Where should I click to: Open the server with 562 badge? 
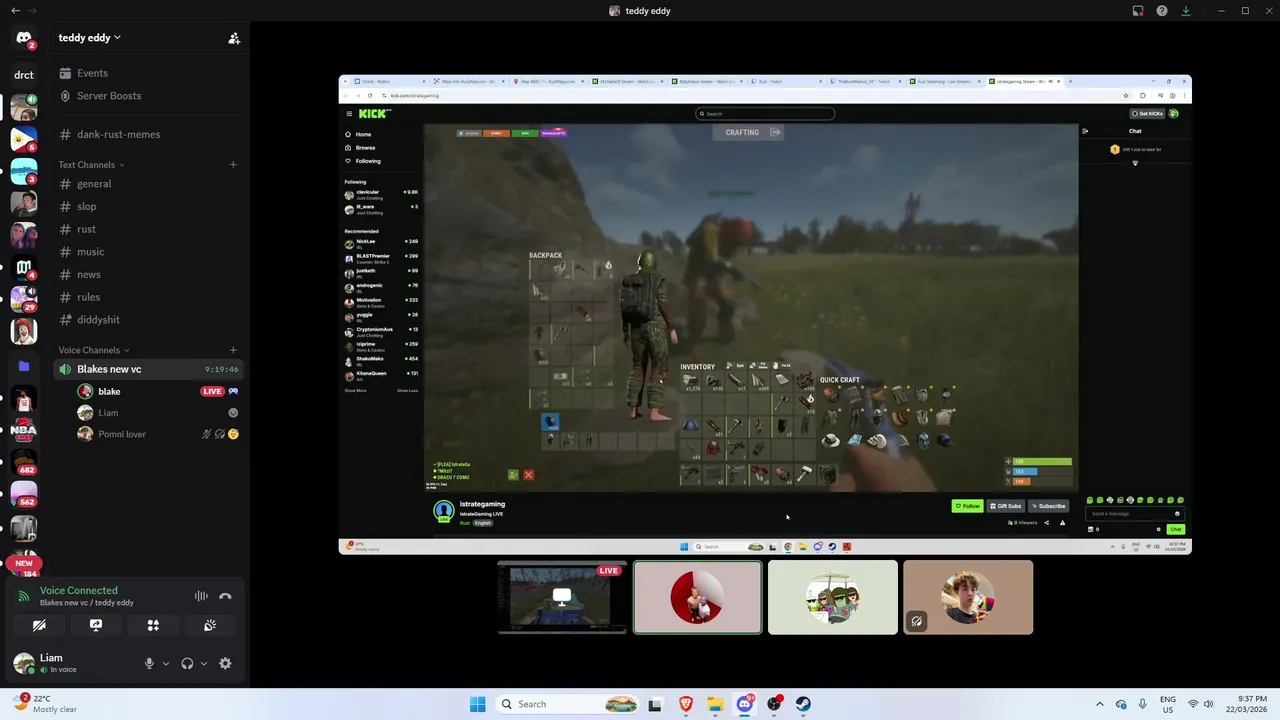pyautogui.click(x=24, y=494)
